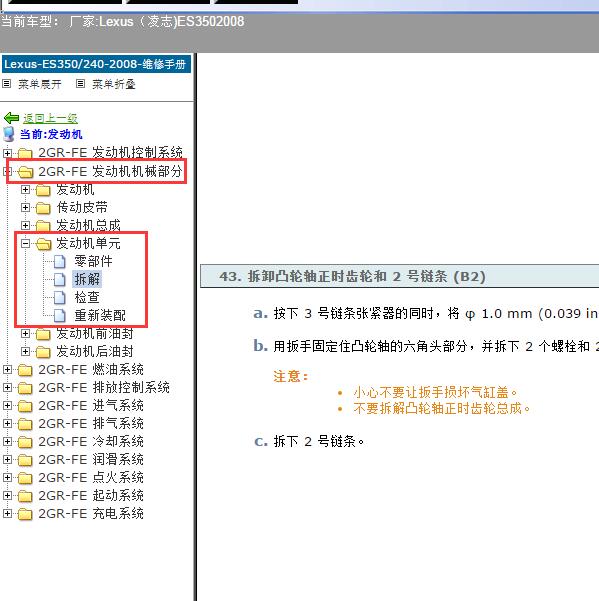Expand the 2GR-FE 排放控制系统 node
The height and width of the screenshot is (601, 599).
point(7,388)
